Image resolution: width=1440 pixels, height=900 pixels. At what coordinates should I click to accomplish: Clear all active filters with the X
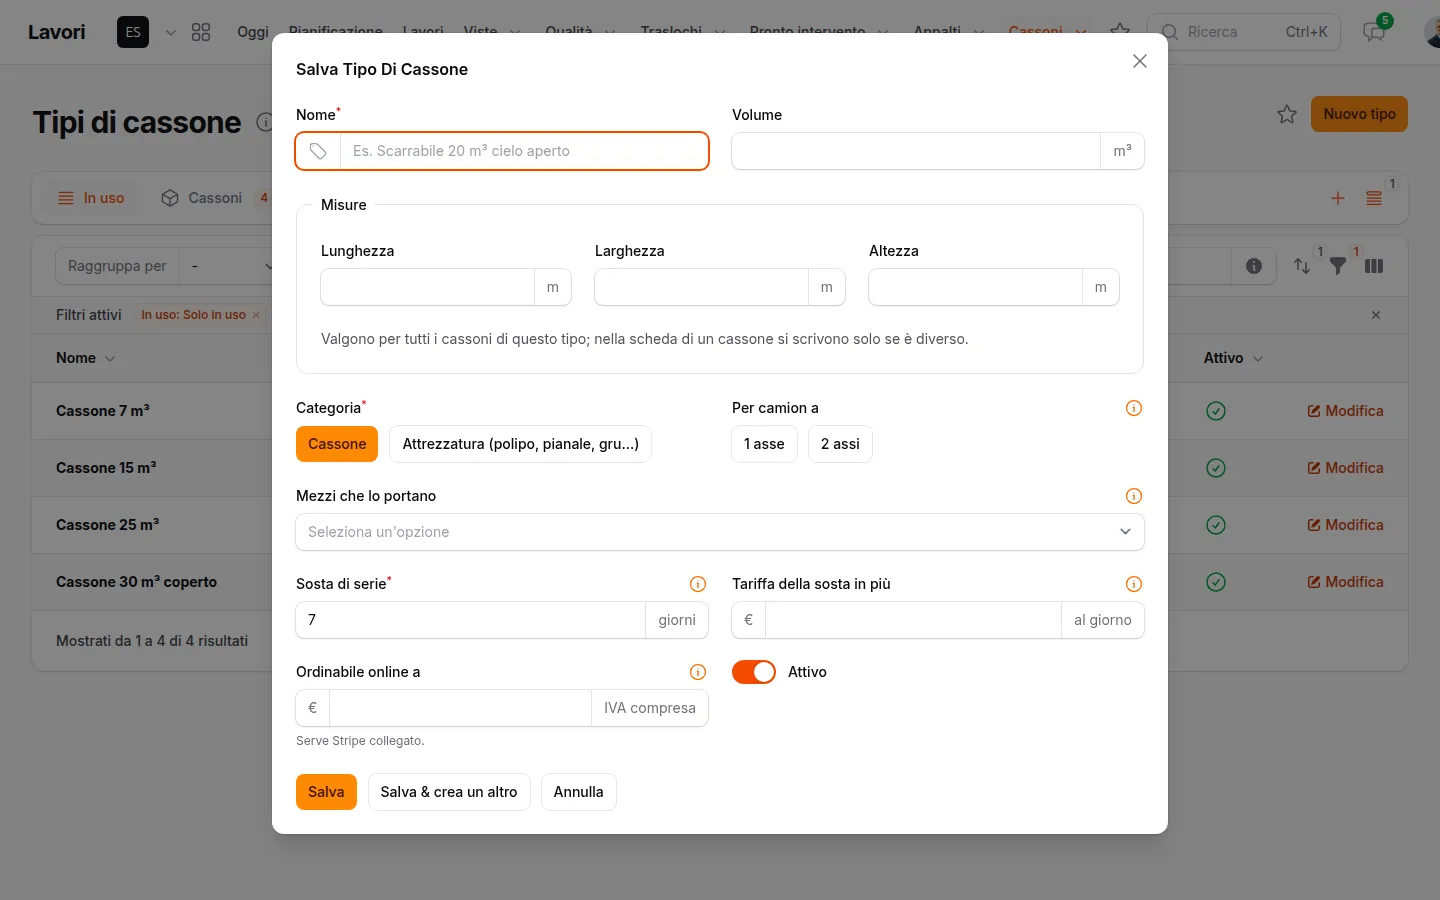click(1376, 315)
